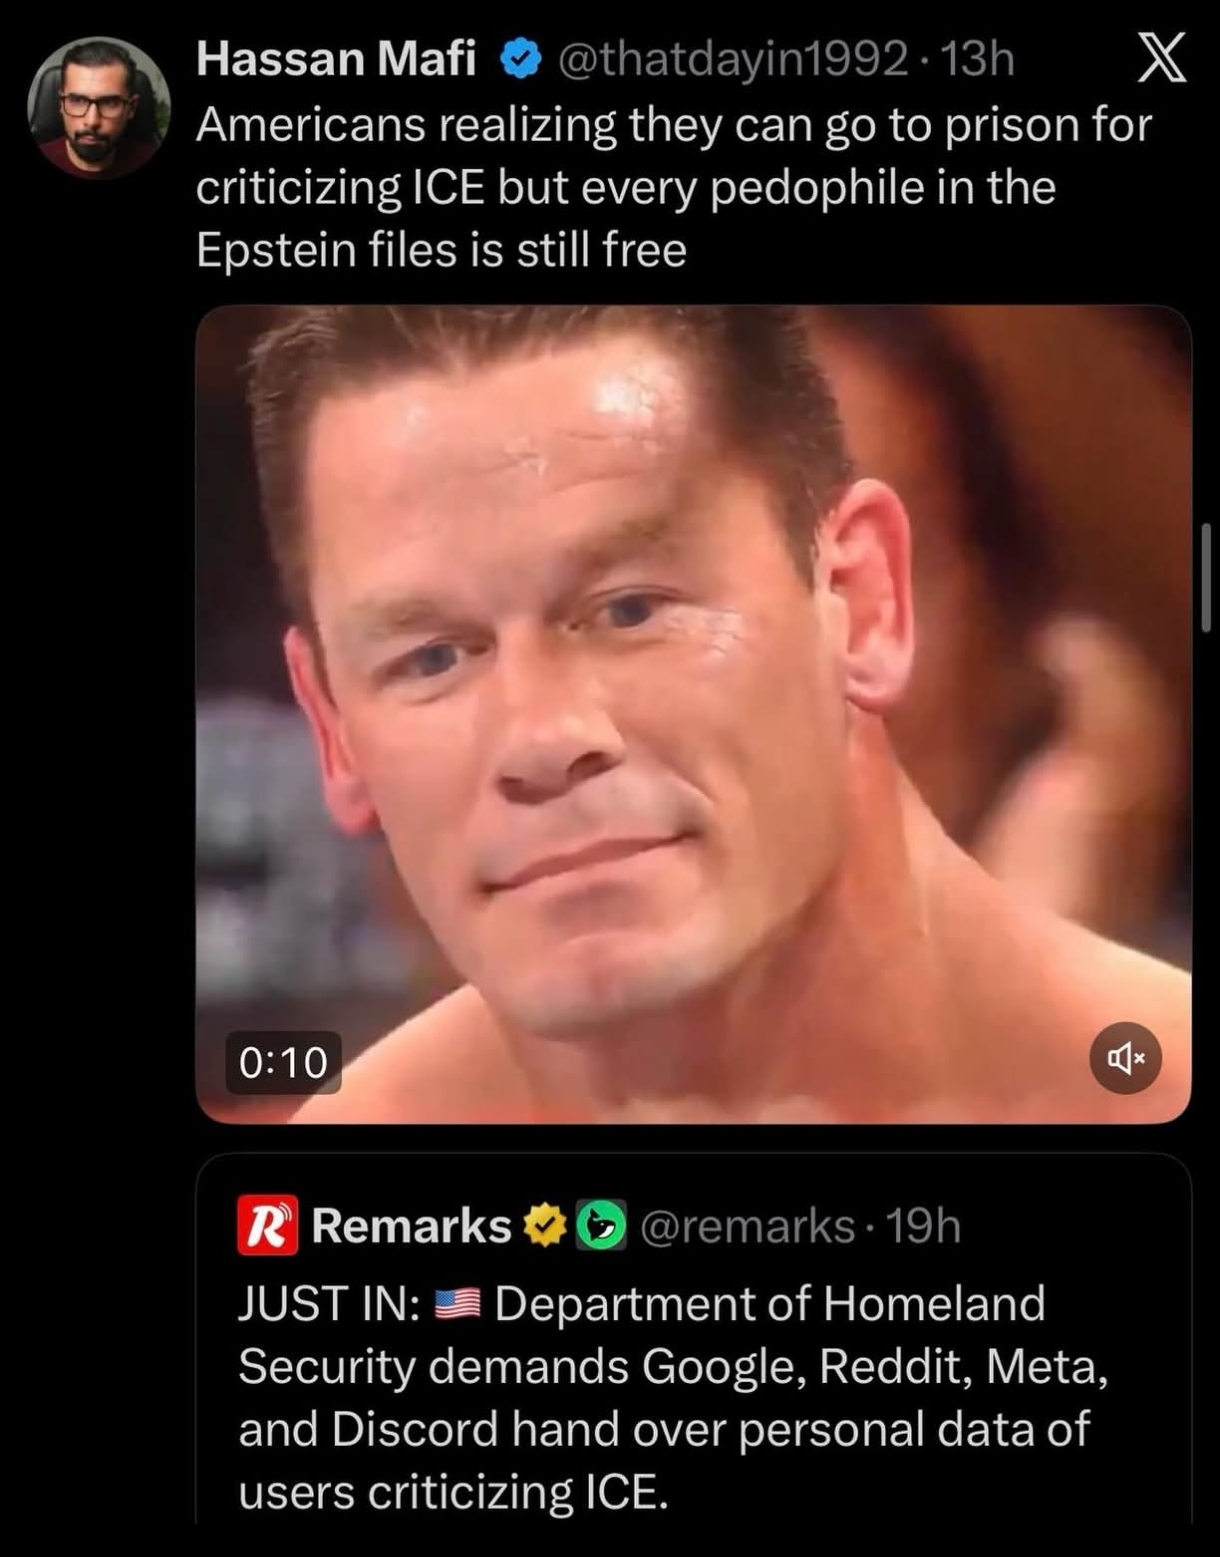Click the green affiliate badge next to Remarks
The image size is (1220, 1557).
(600, 1226)
